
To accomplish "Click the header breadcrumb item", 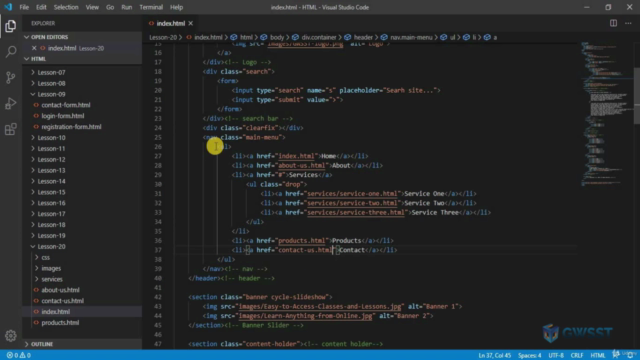I will (x=359, y=37).
